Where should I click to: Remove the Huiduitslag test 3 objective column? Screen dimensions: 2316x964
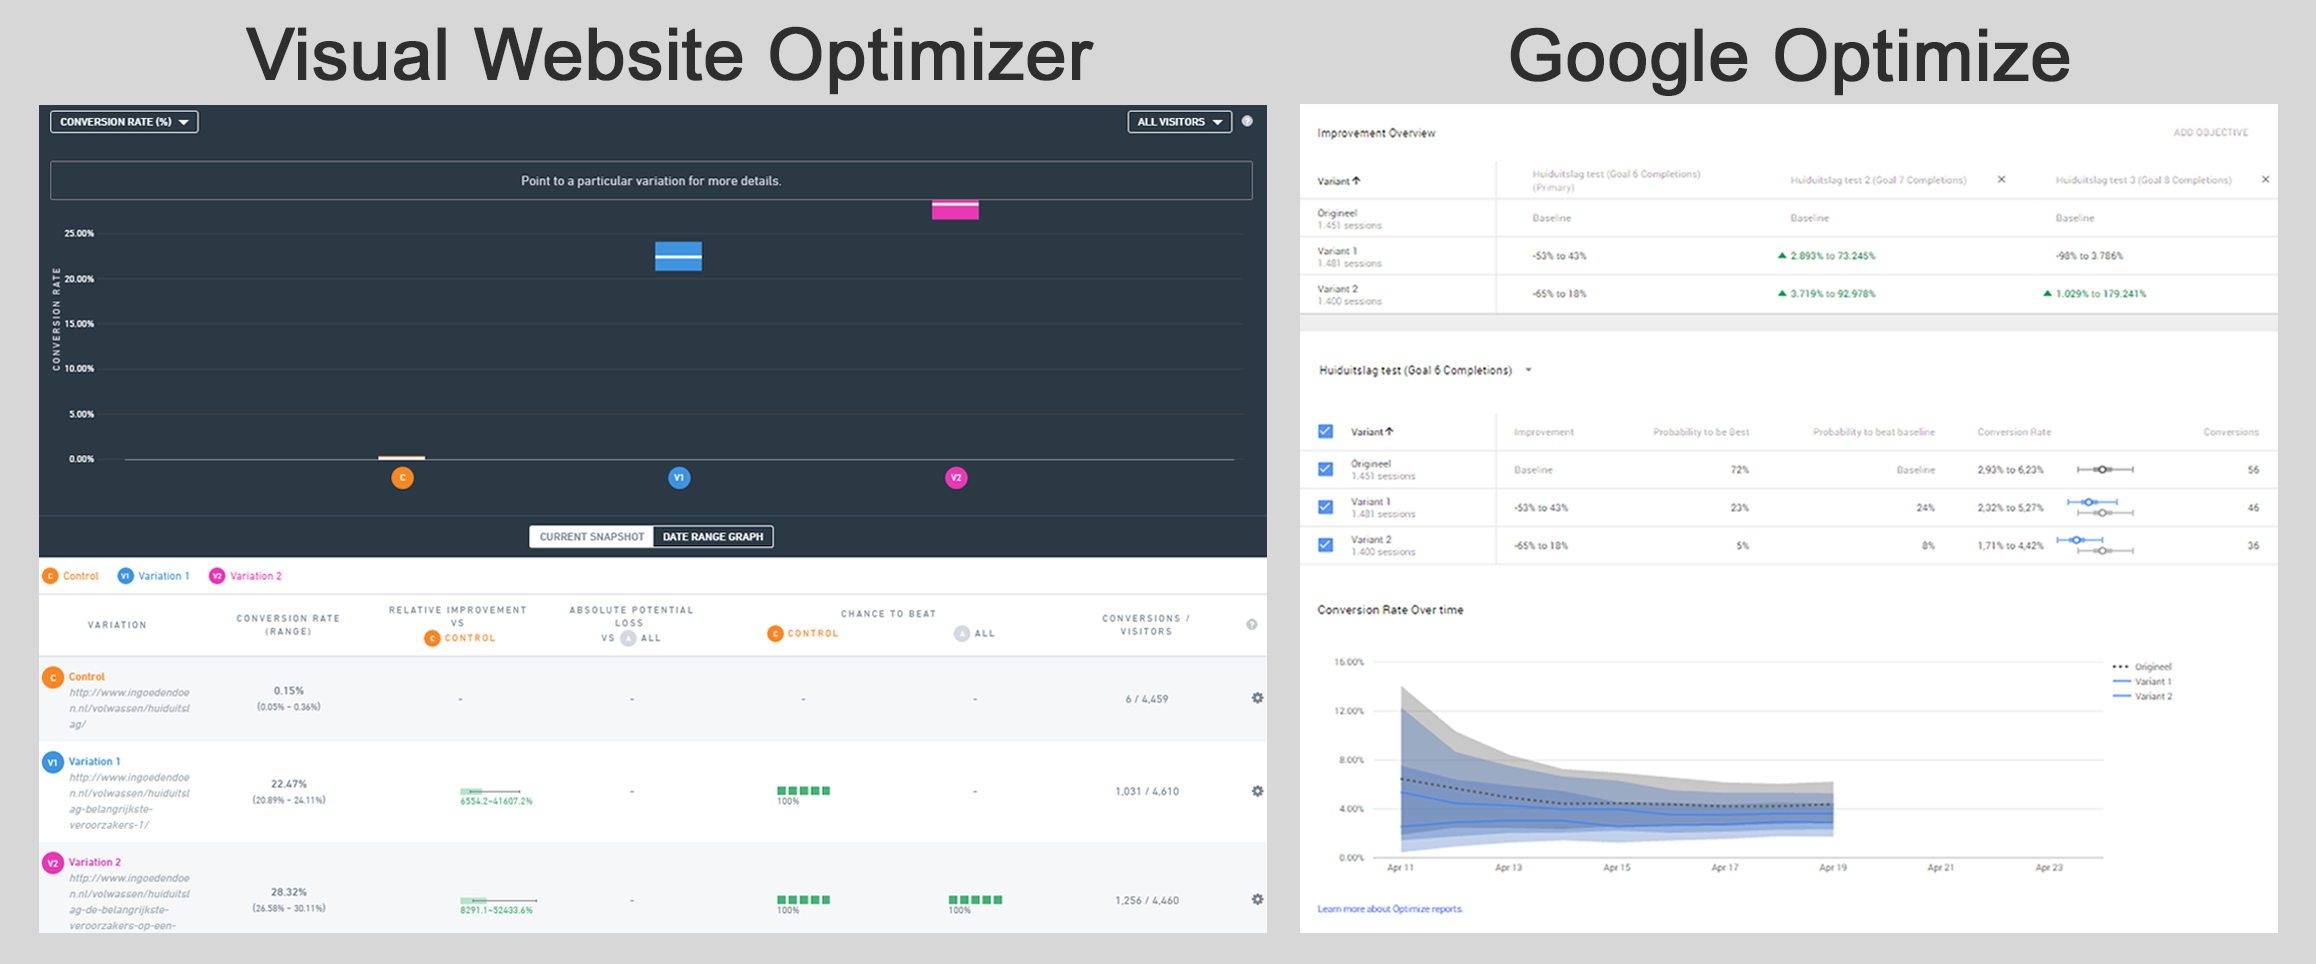click(2265, 179)
